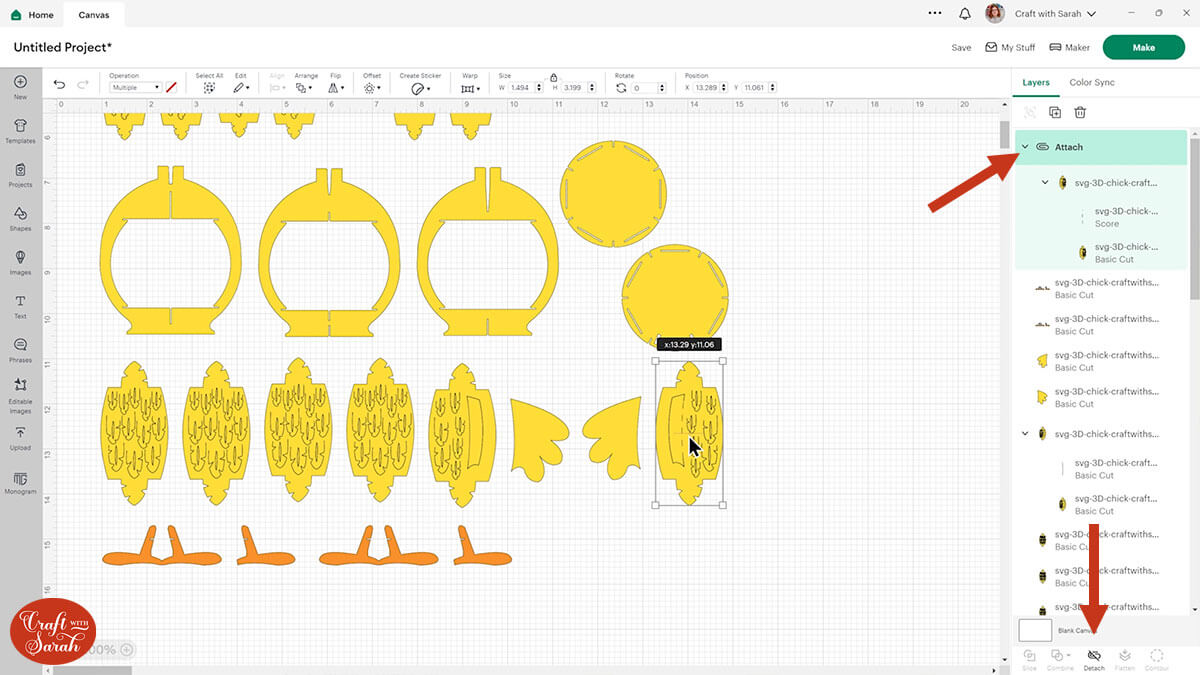Click the Undo arrow
The width and height of the screenshot is (1200, 675).
pyautogui.click(x=59, y=85)
